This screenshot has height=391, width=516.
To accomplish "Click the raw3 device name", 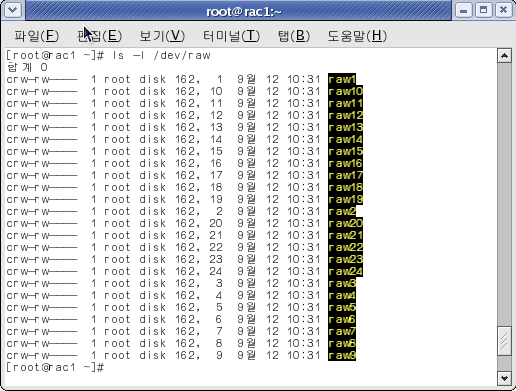I will point(342,283).
